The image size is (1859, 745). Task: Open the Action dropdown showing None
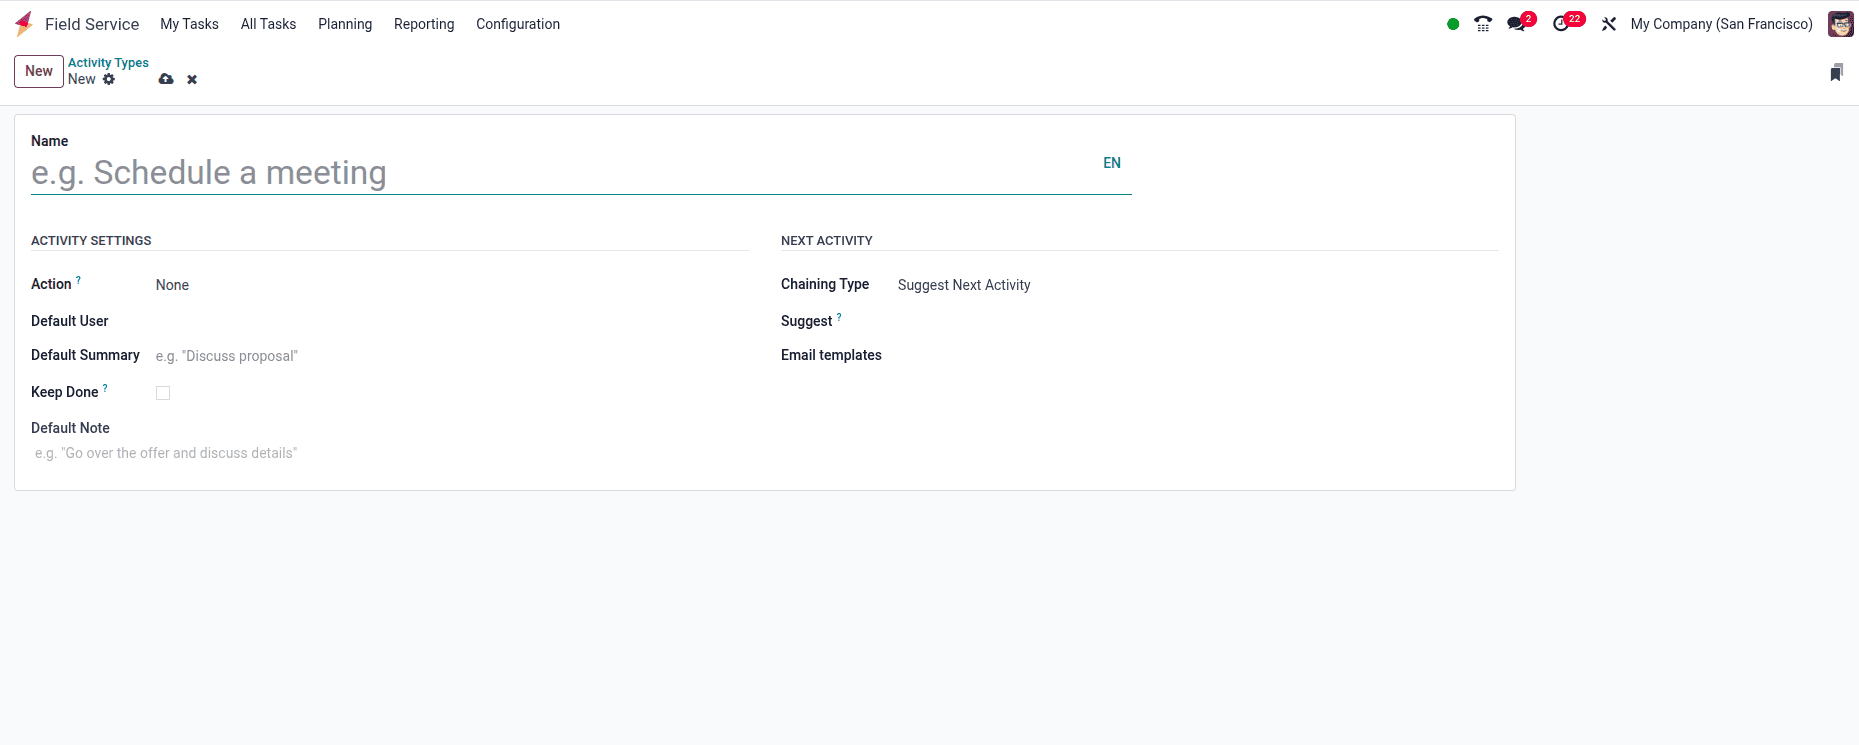(450, 285)
